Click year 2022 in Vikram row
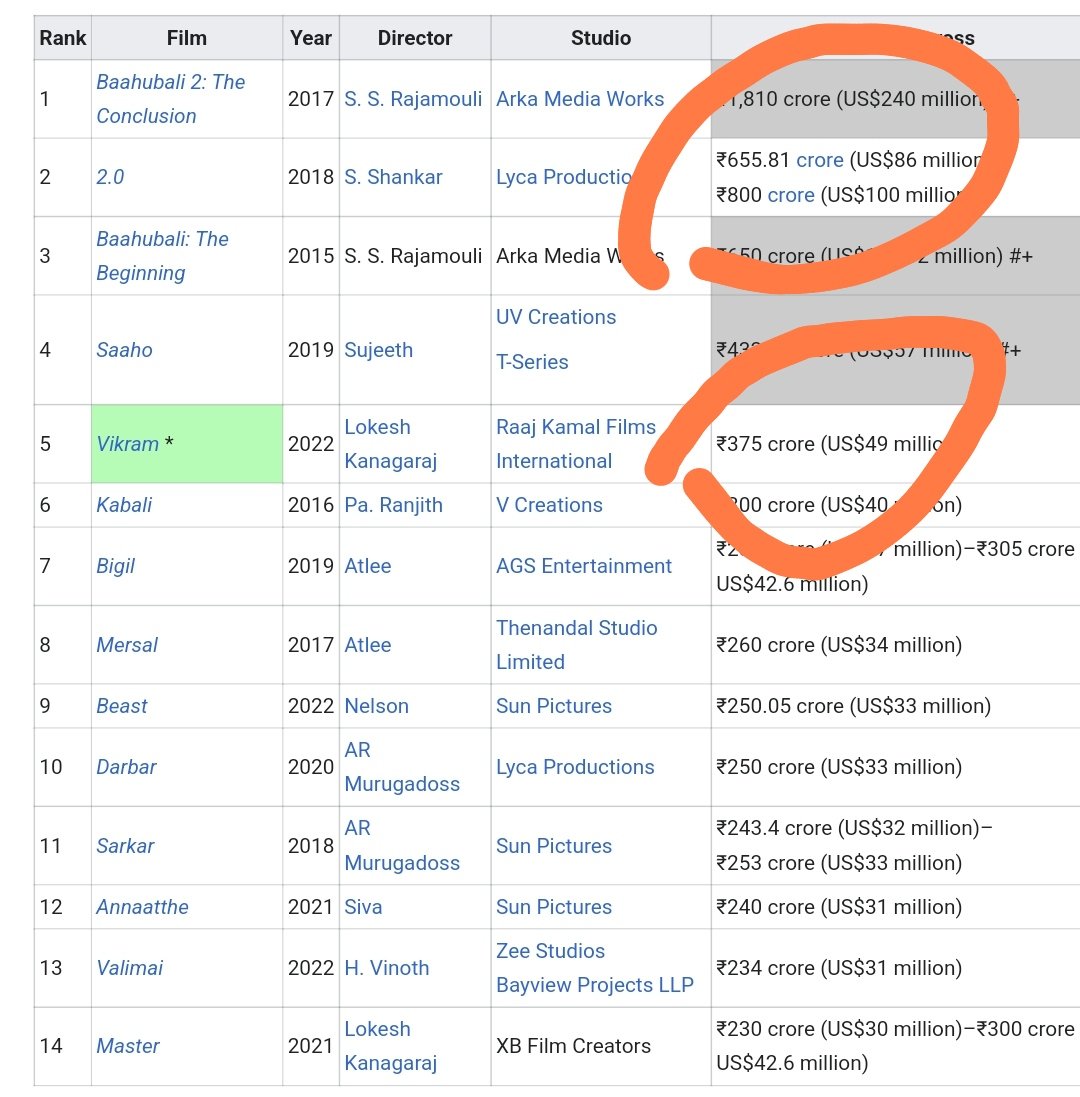The image size is (1080, 1097). point(311,444)
